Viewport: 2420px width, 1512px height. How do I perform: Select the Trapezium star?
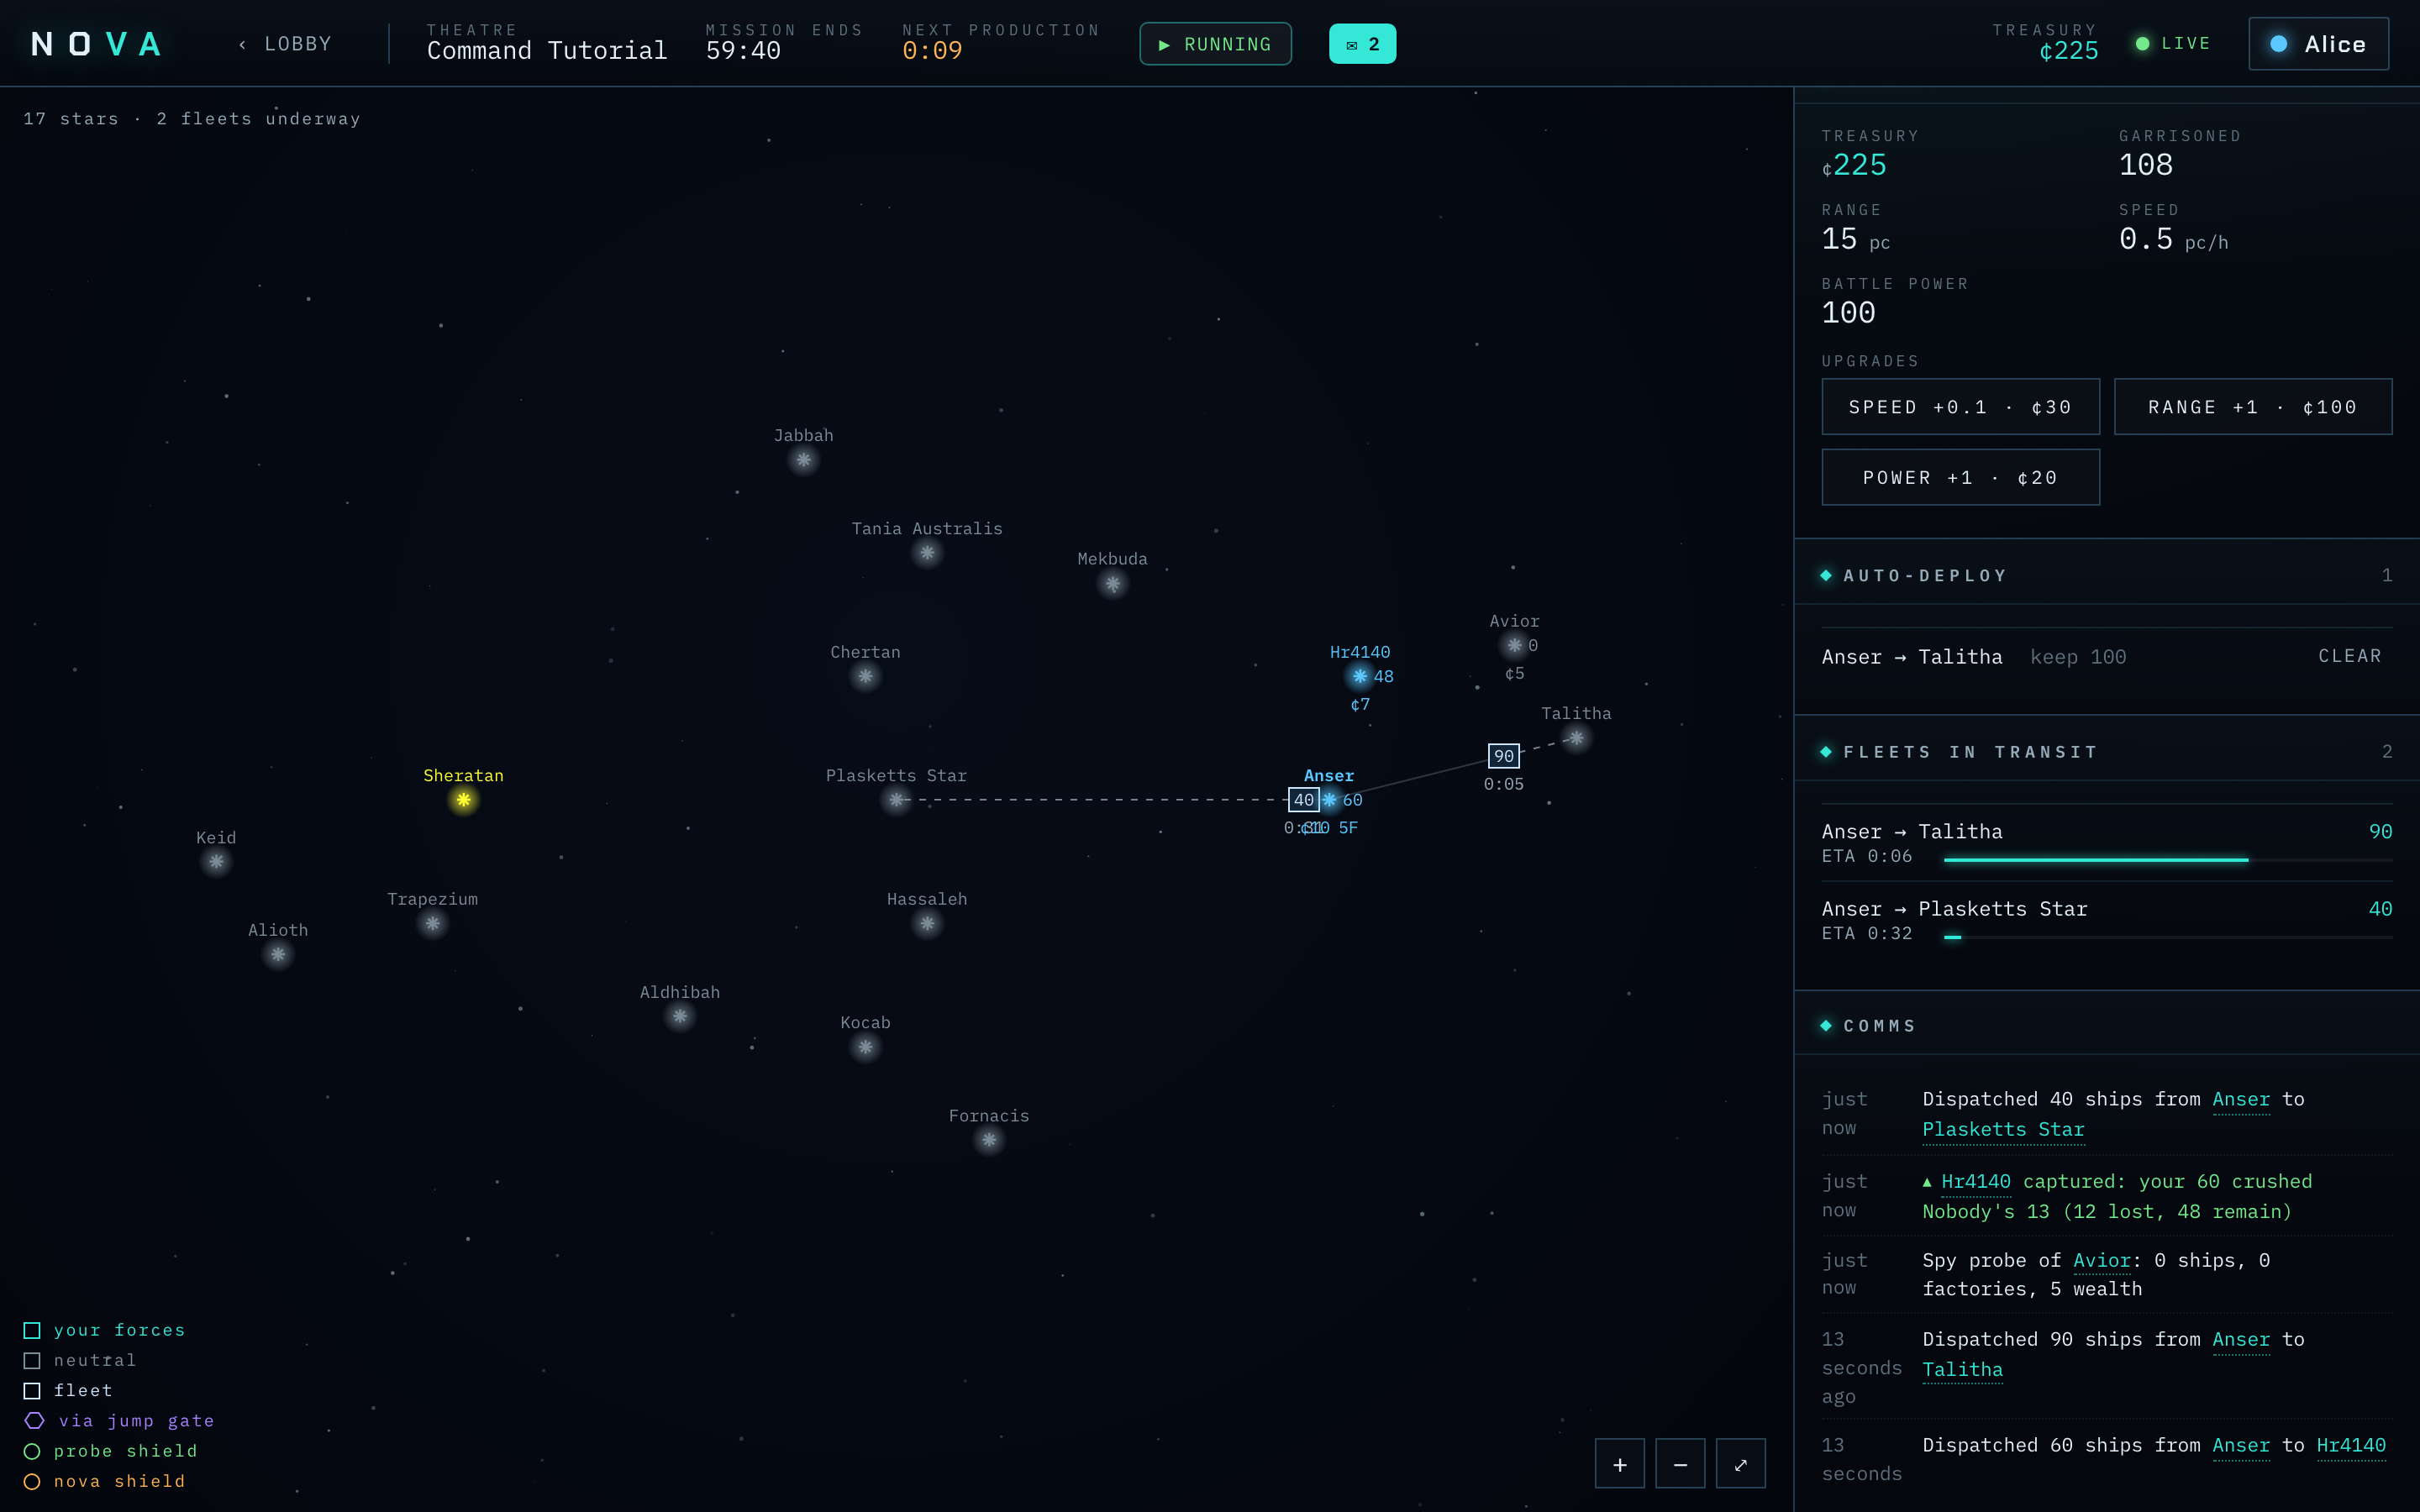(x=432, y=924)
